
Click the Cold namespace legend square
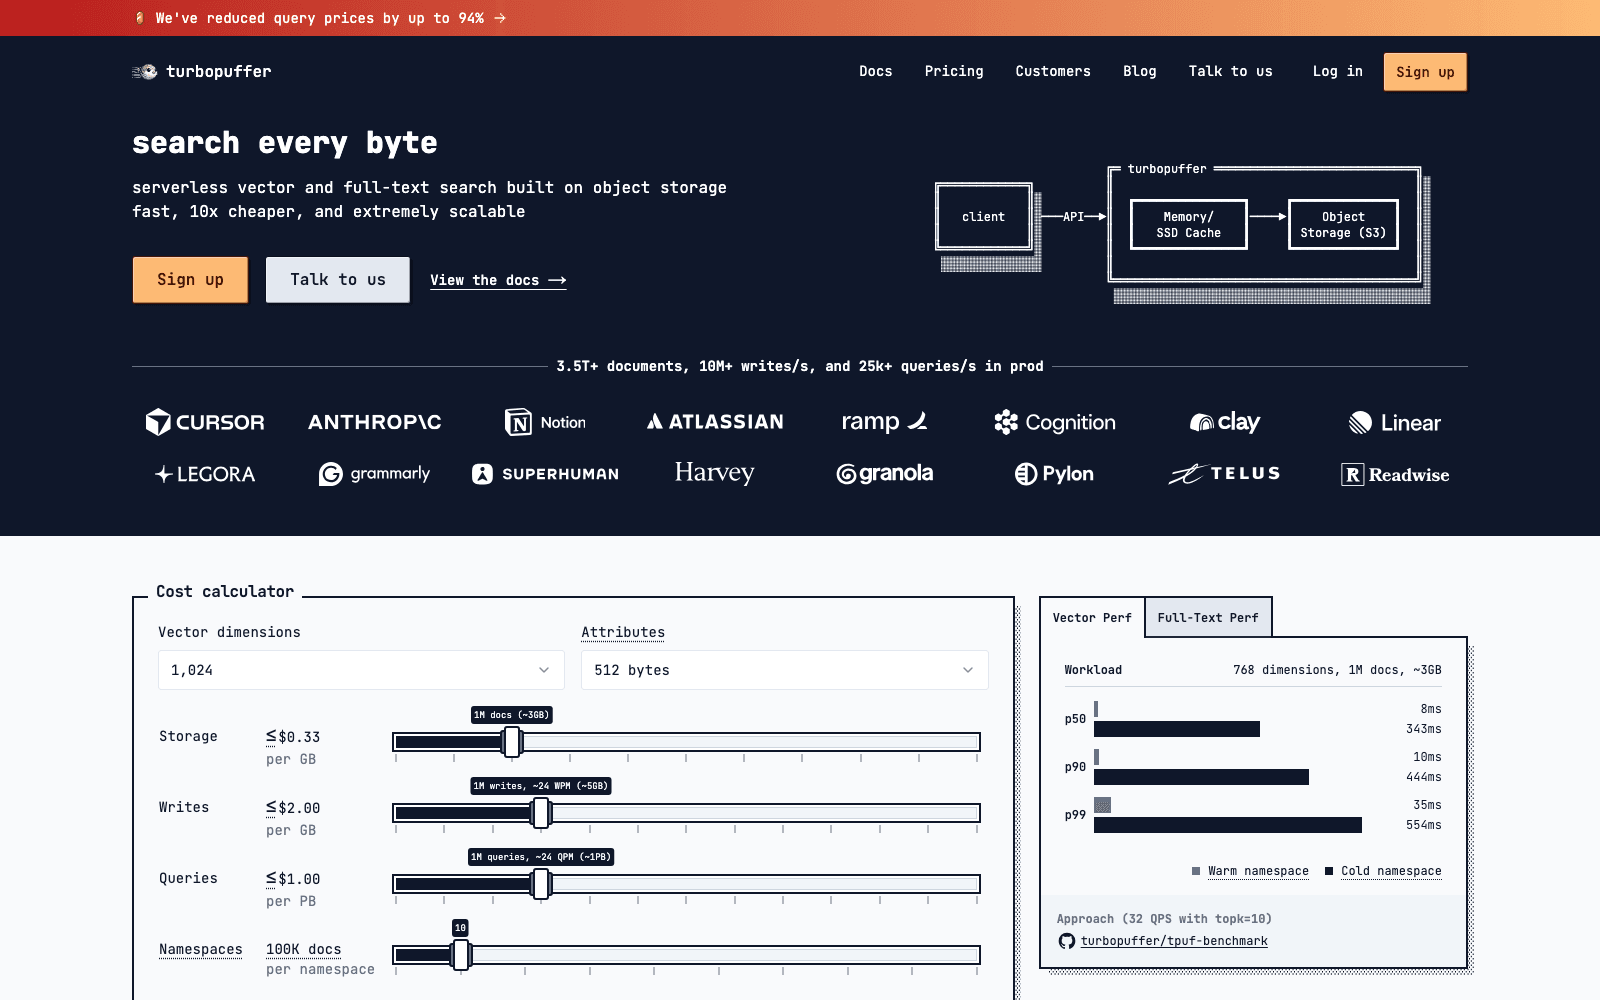[x=1329, y=871]
